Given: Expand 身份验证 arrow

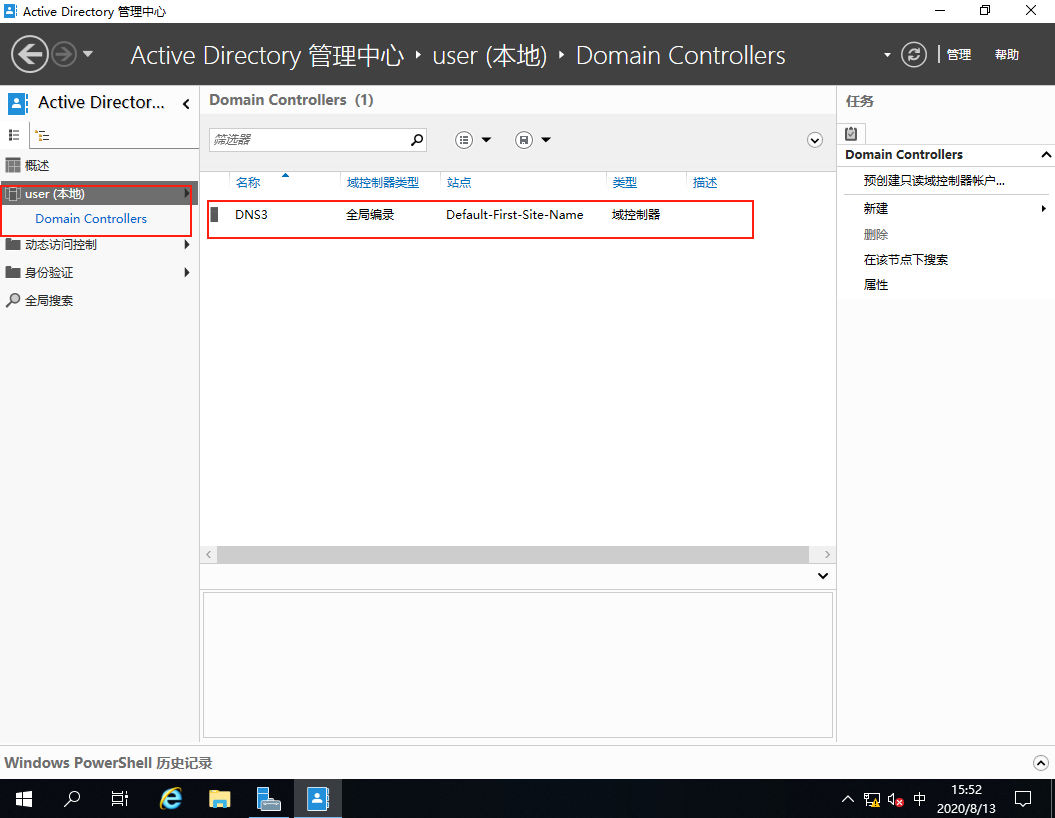Looking at the screenshot, I should 187,272.
